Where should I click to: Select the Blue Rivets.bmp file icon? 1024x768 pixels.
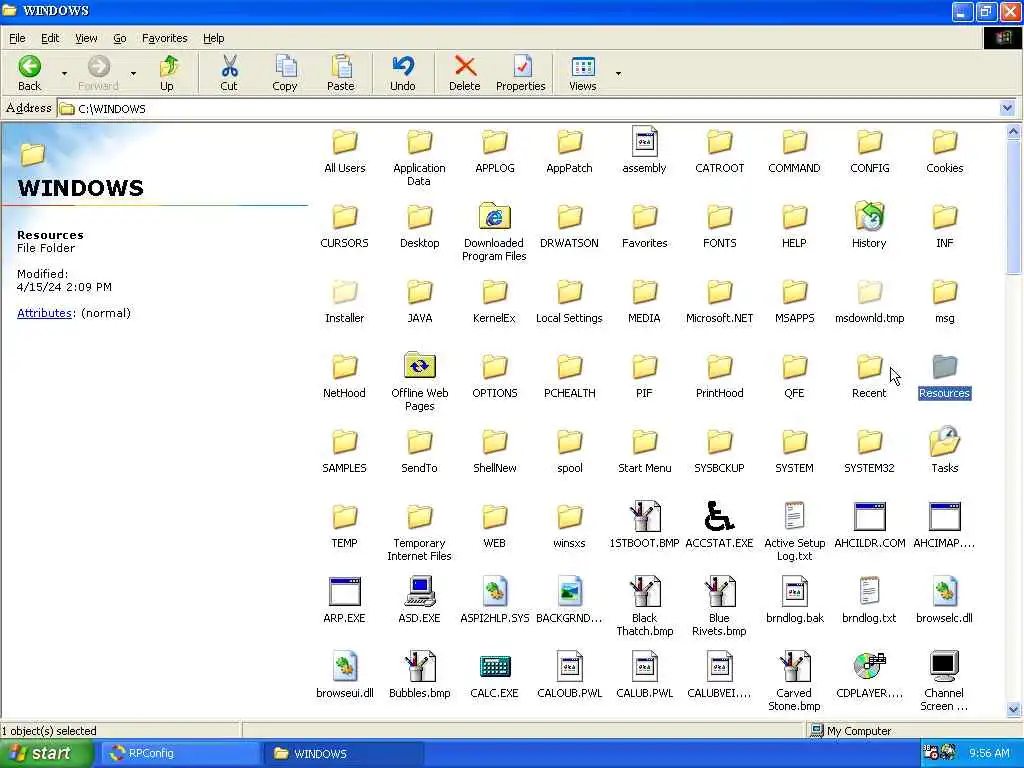click(719, 591)
